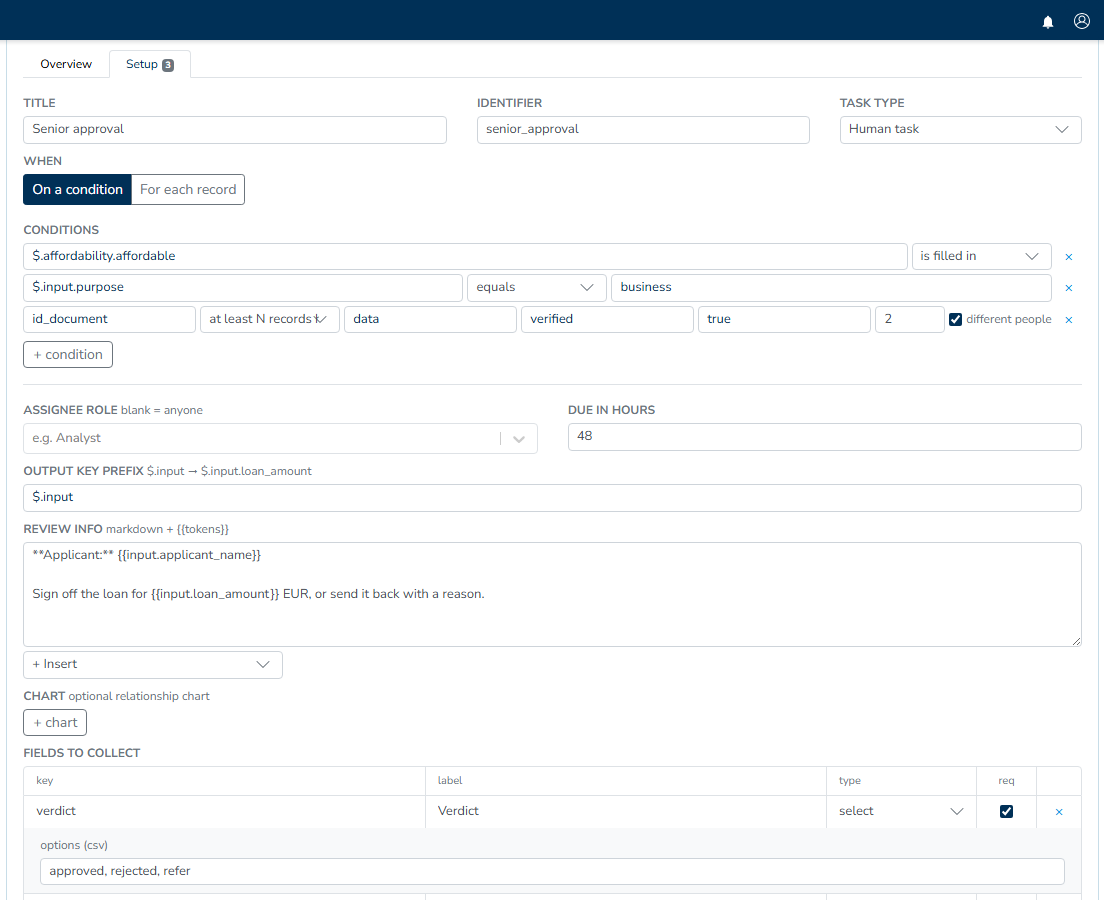Click into the Review Info textarea
The width and height of the screenshot is (1104, 900).
tap(552, 594)
